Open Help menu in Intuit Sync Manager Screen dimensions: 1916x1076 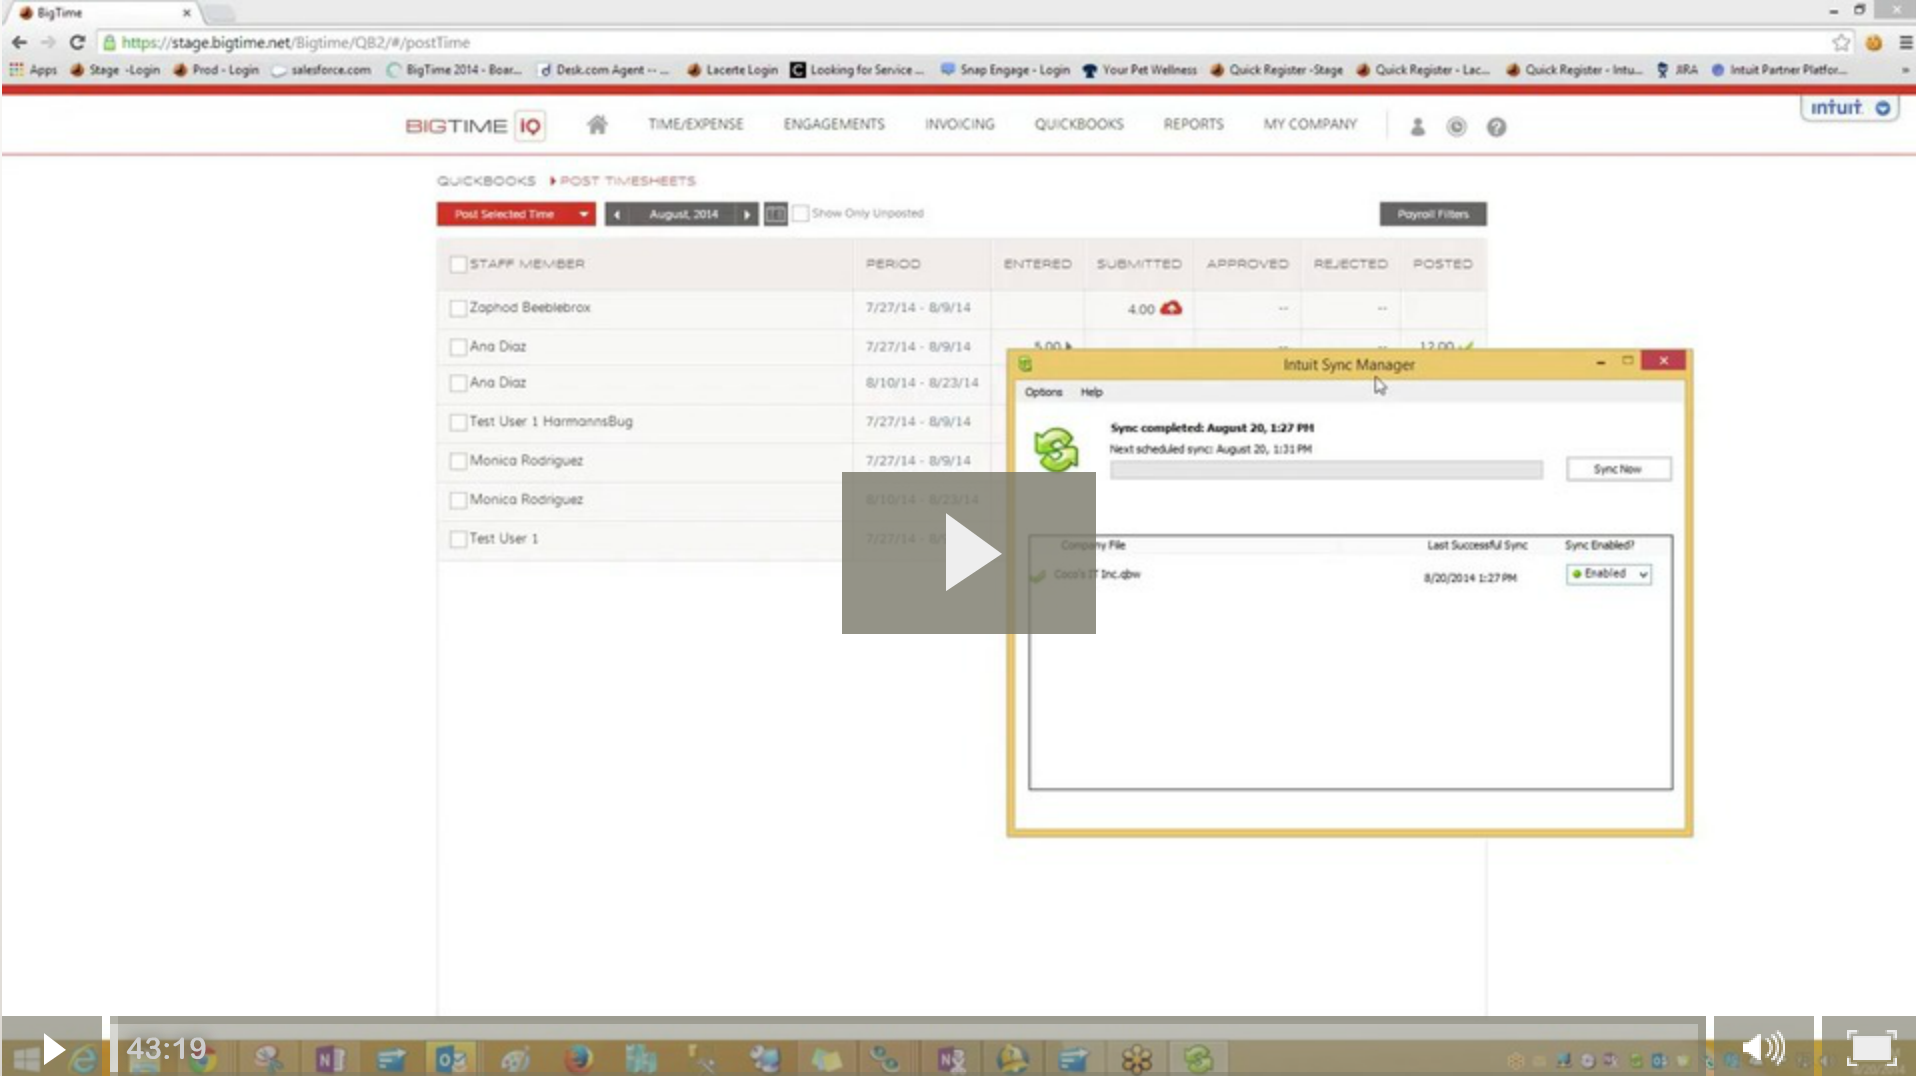point(1091,392)
